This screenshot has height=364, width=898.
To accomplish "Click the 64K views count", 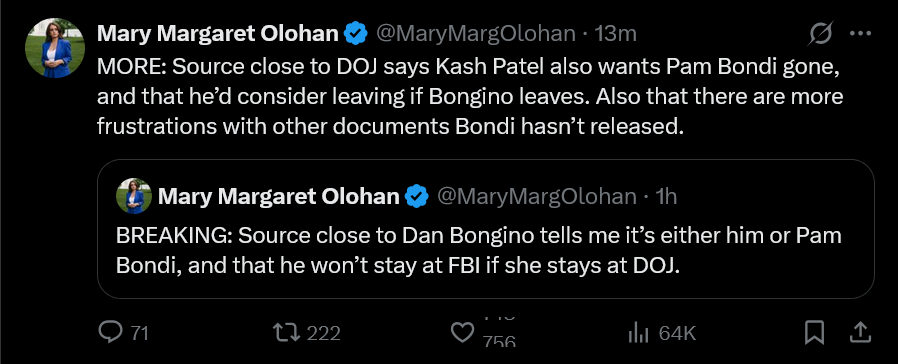I will 677,333.
